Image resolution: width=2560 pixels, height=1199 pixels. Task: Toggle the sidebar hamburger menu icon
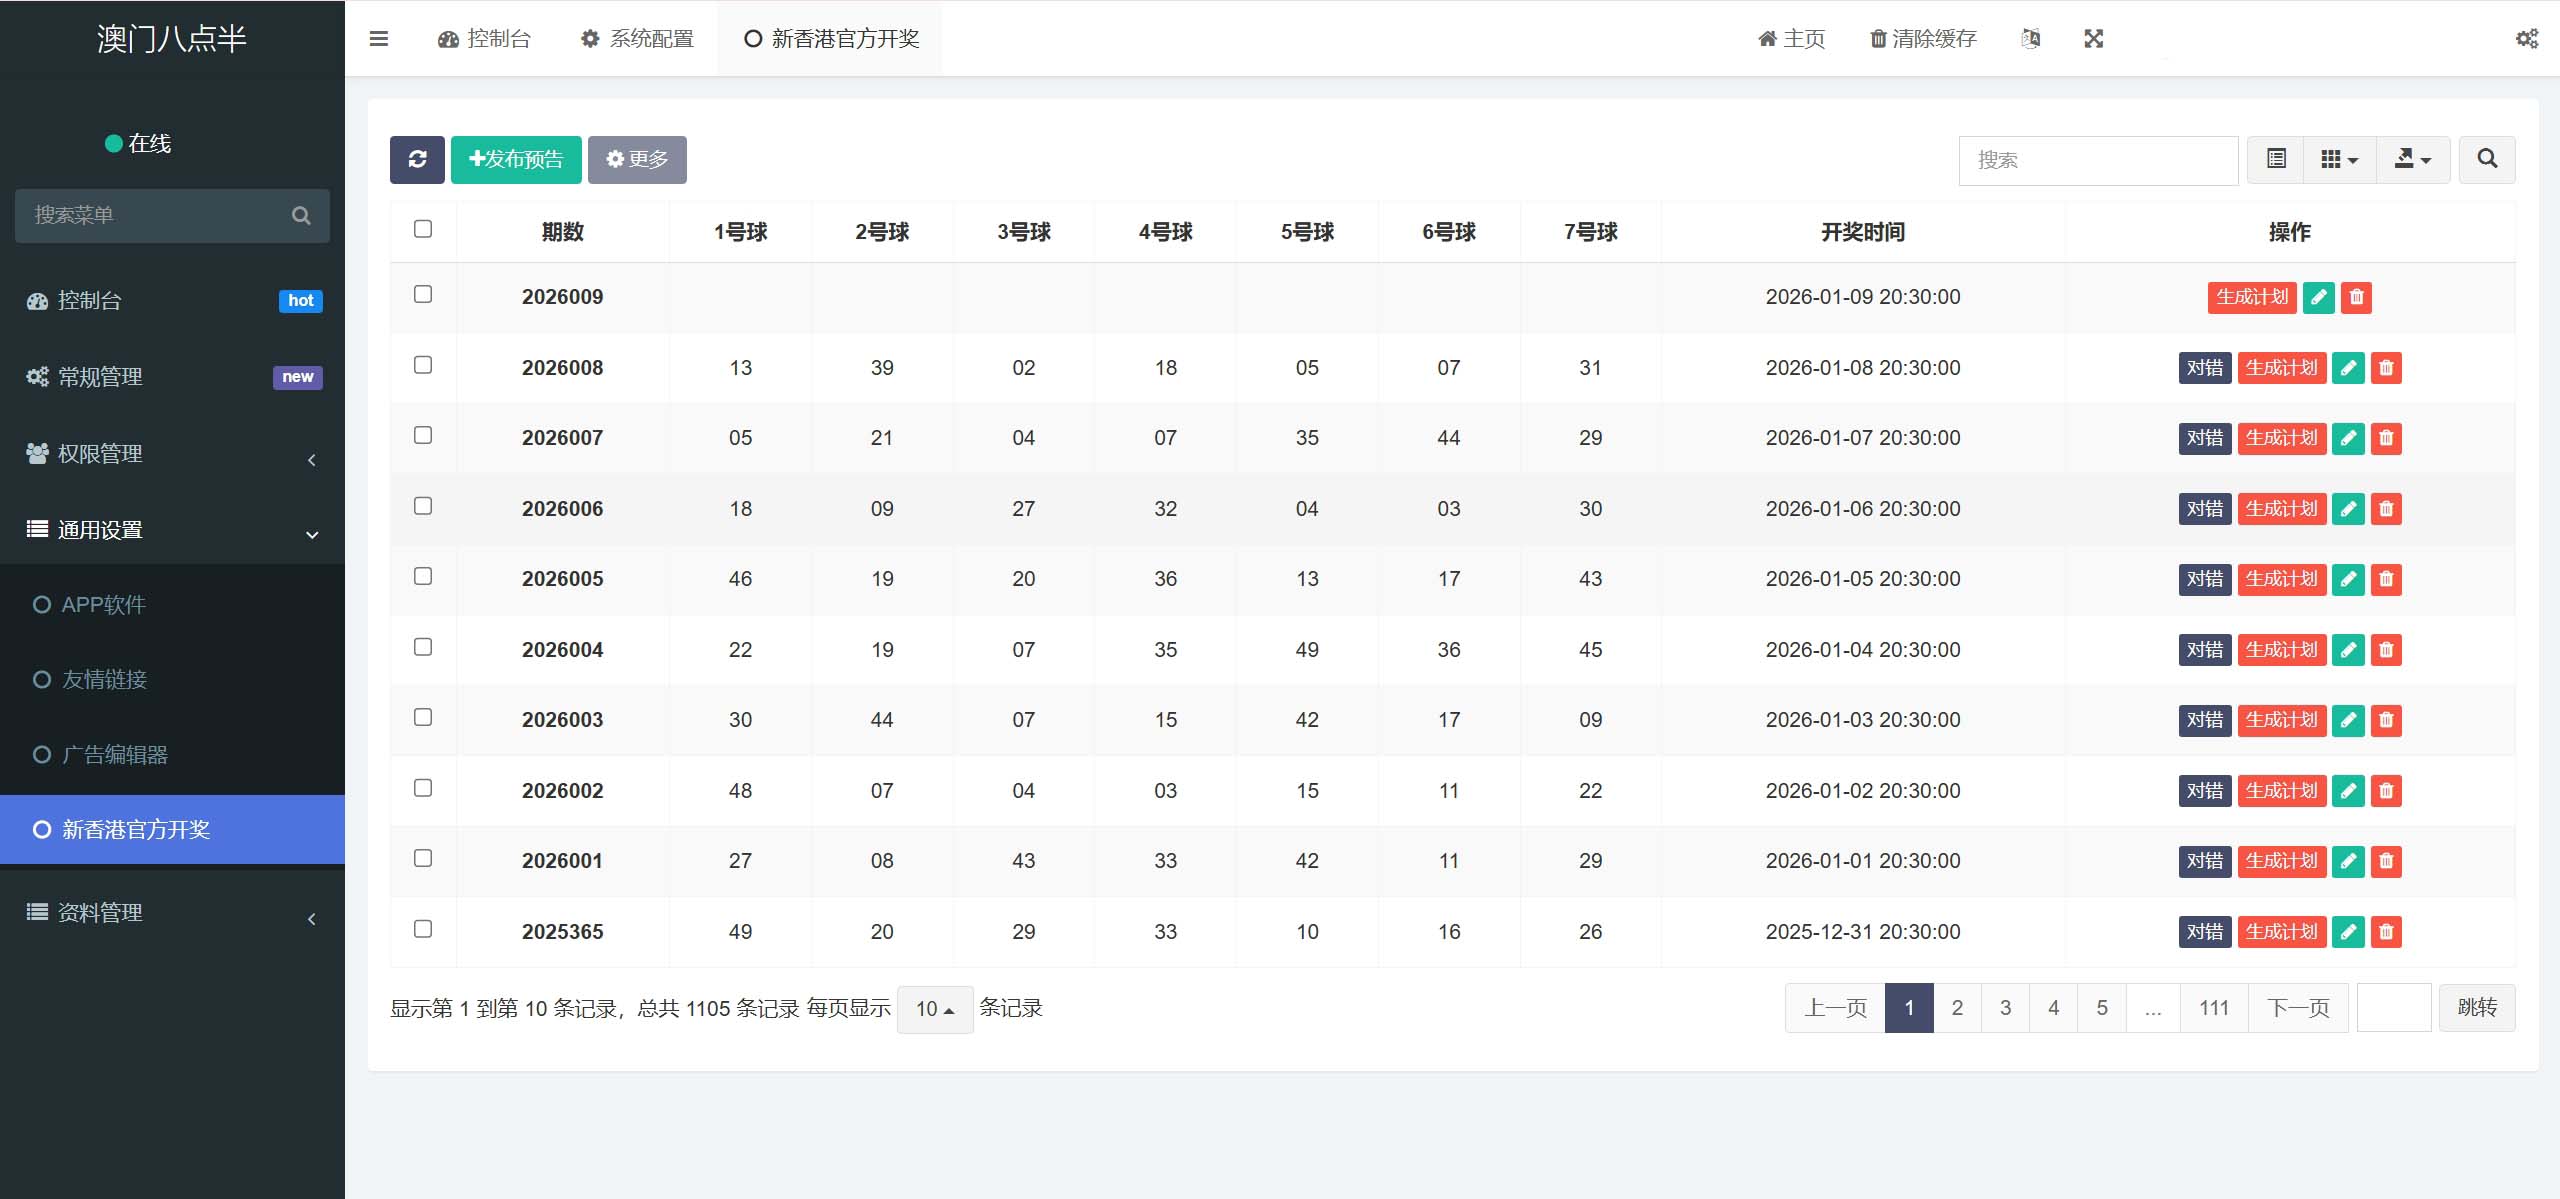(x=379, y=39)
